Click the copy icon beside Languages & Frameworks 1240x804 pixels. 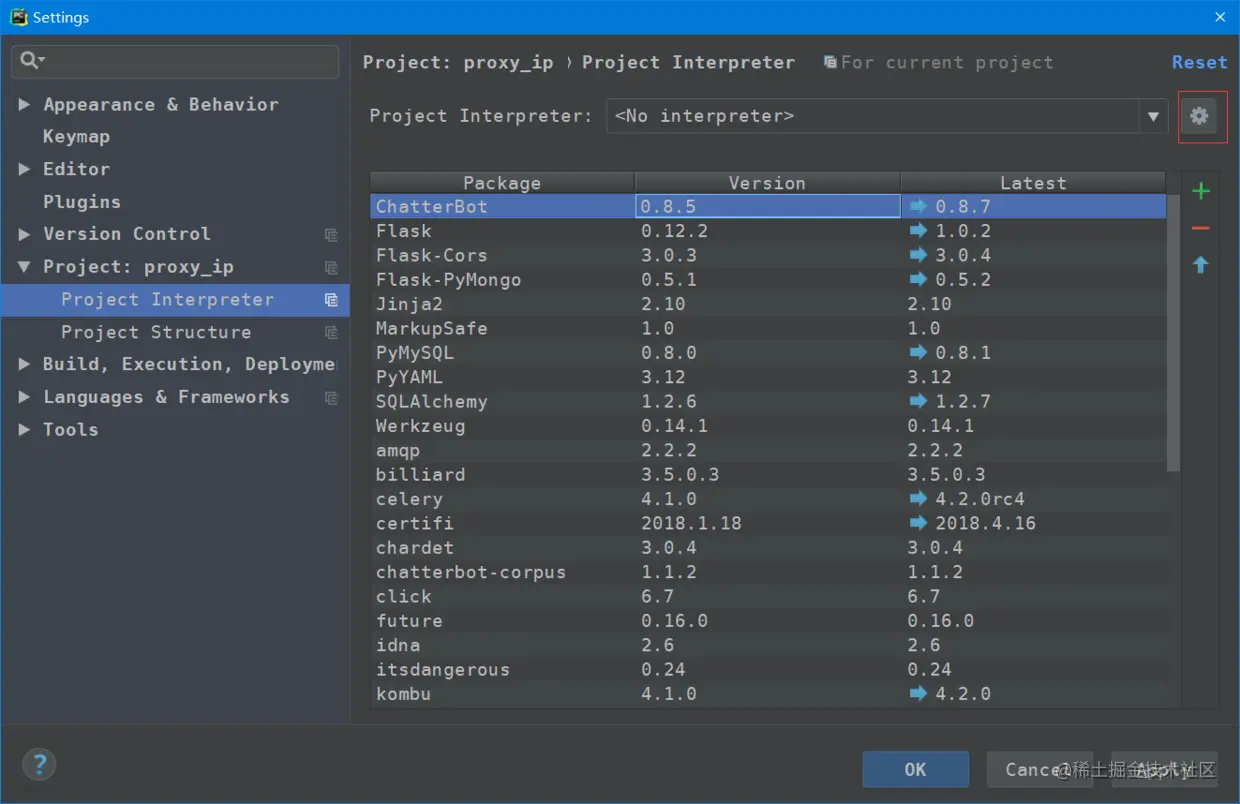coord(331,398)
